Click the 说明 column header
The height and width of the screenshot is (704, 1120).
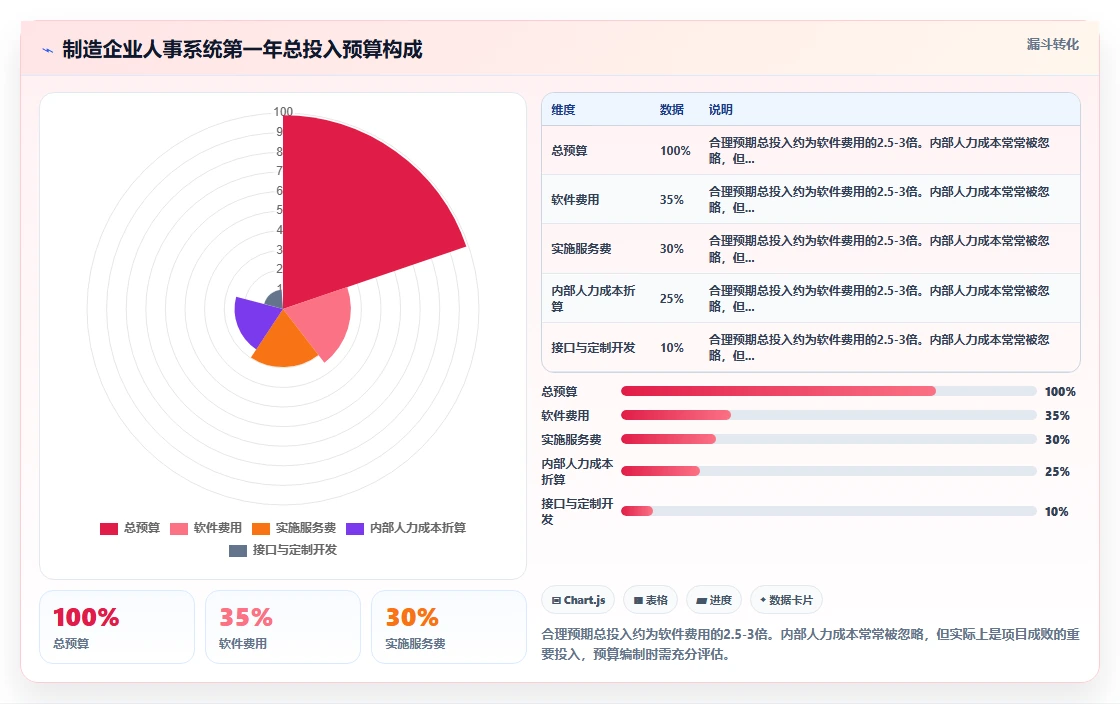point(721,110)
